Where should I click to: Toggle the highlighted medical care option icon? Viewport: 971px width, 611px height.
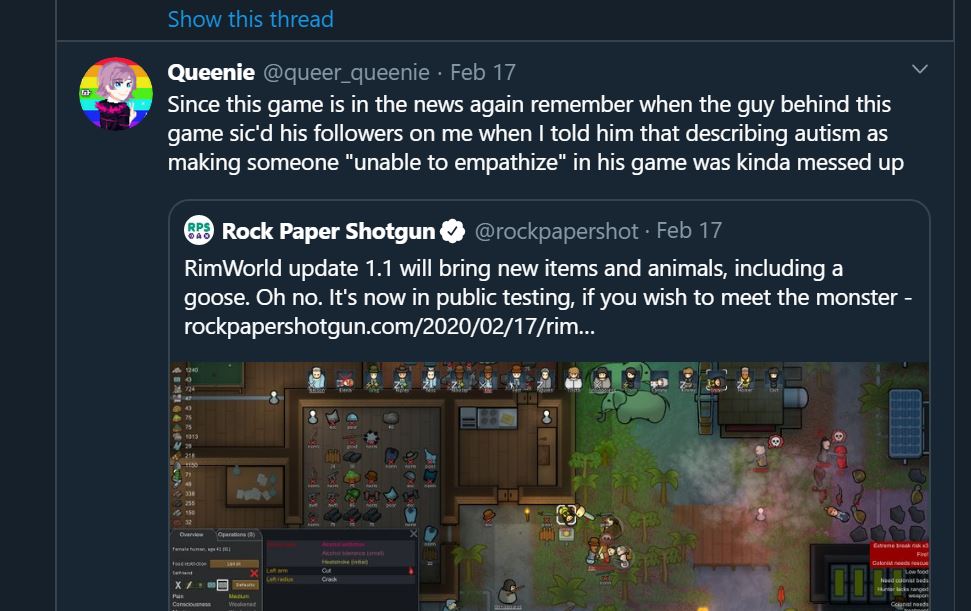click(223, 585)
